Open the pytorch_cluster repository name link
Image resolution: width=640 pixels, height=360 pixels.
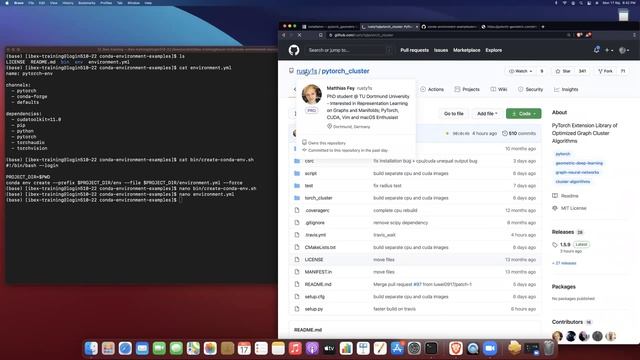tap(345, 71)
